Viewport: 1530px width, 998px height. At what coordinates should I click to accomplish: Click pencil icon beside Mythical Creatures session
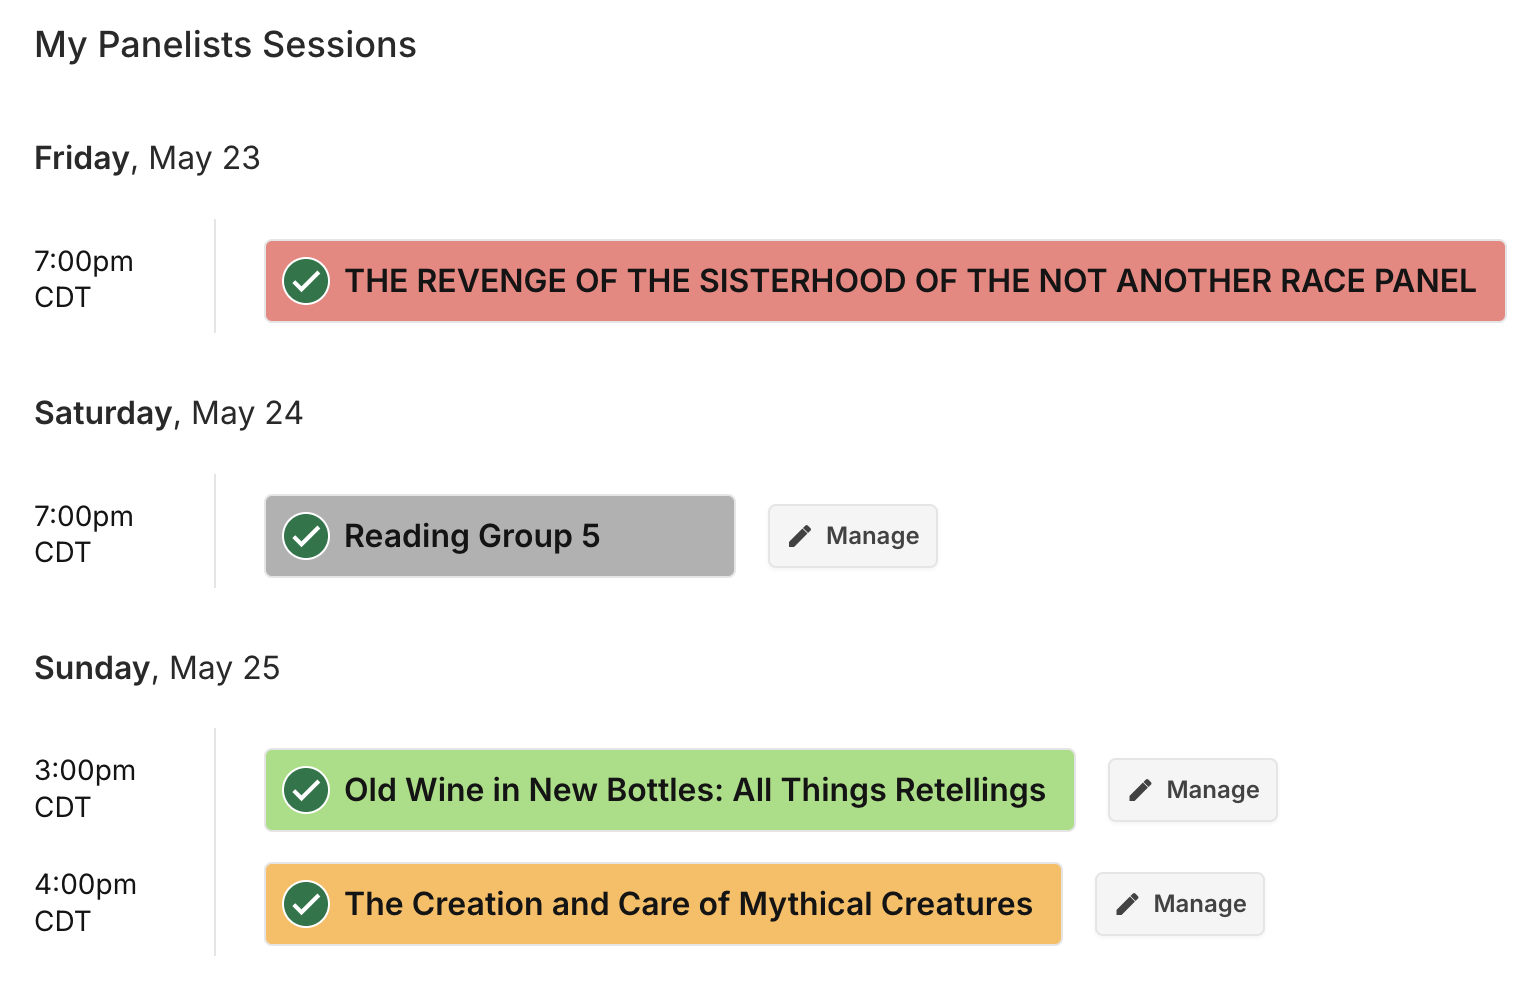coord(1127,904)
